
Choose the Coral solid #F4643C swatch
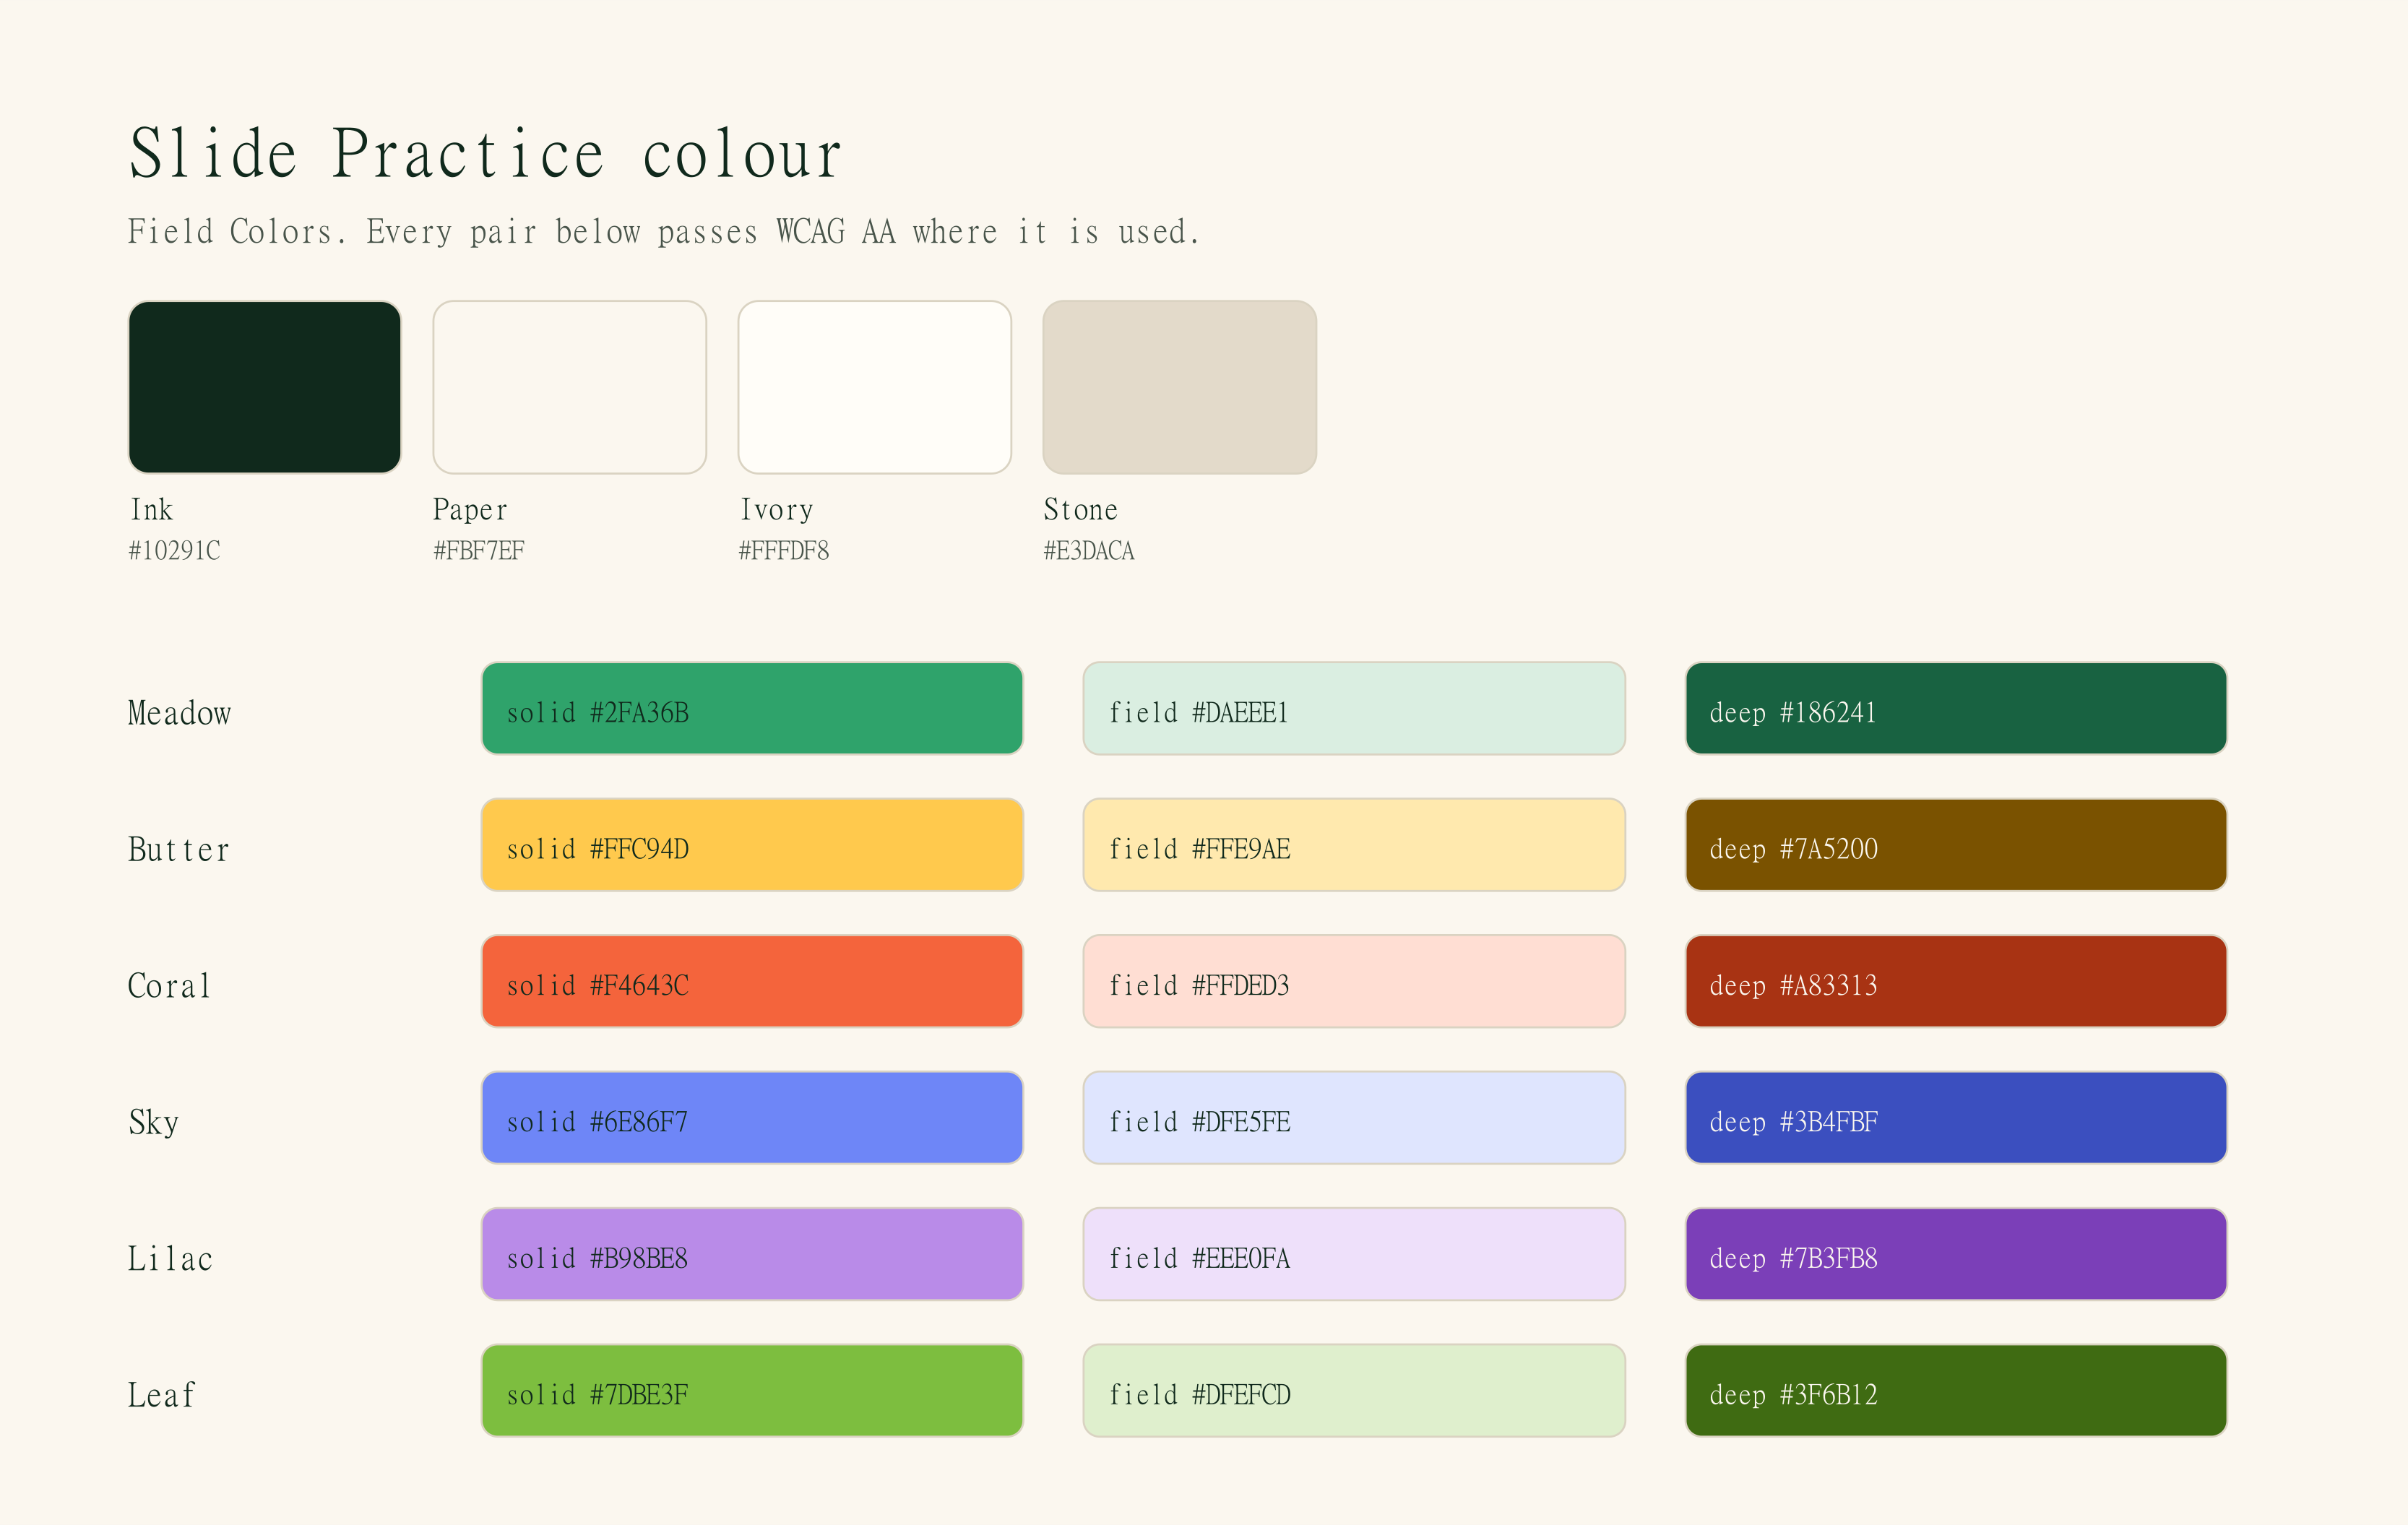(x=752, y=981)
